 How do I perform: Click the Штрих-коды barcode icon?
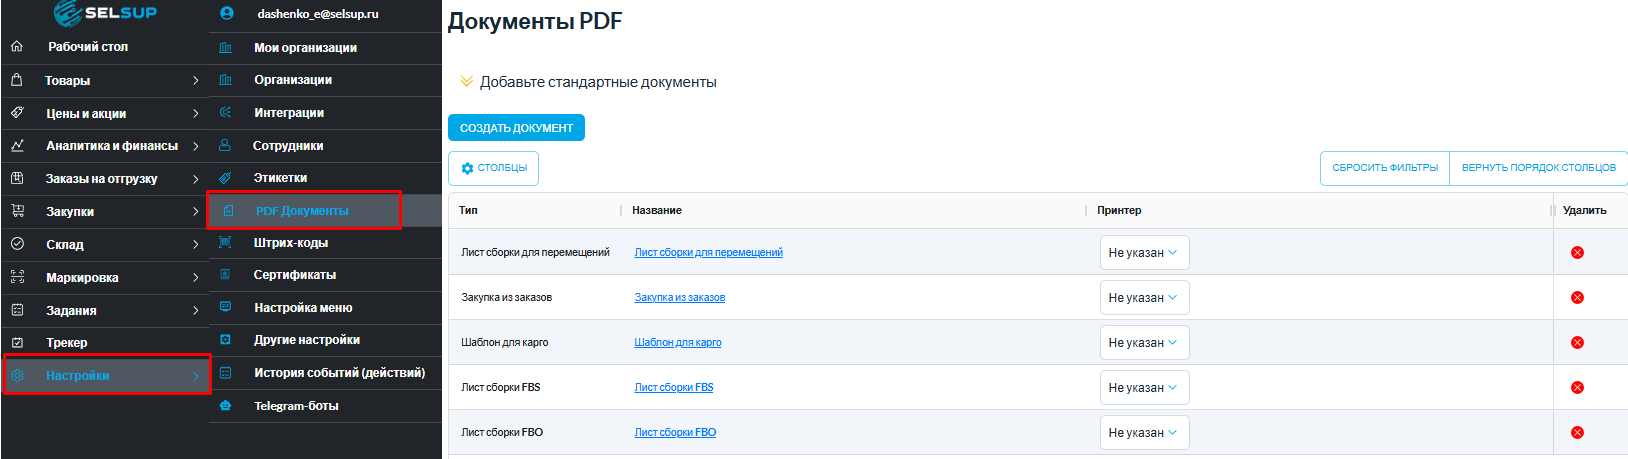coord(226,243)
